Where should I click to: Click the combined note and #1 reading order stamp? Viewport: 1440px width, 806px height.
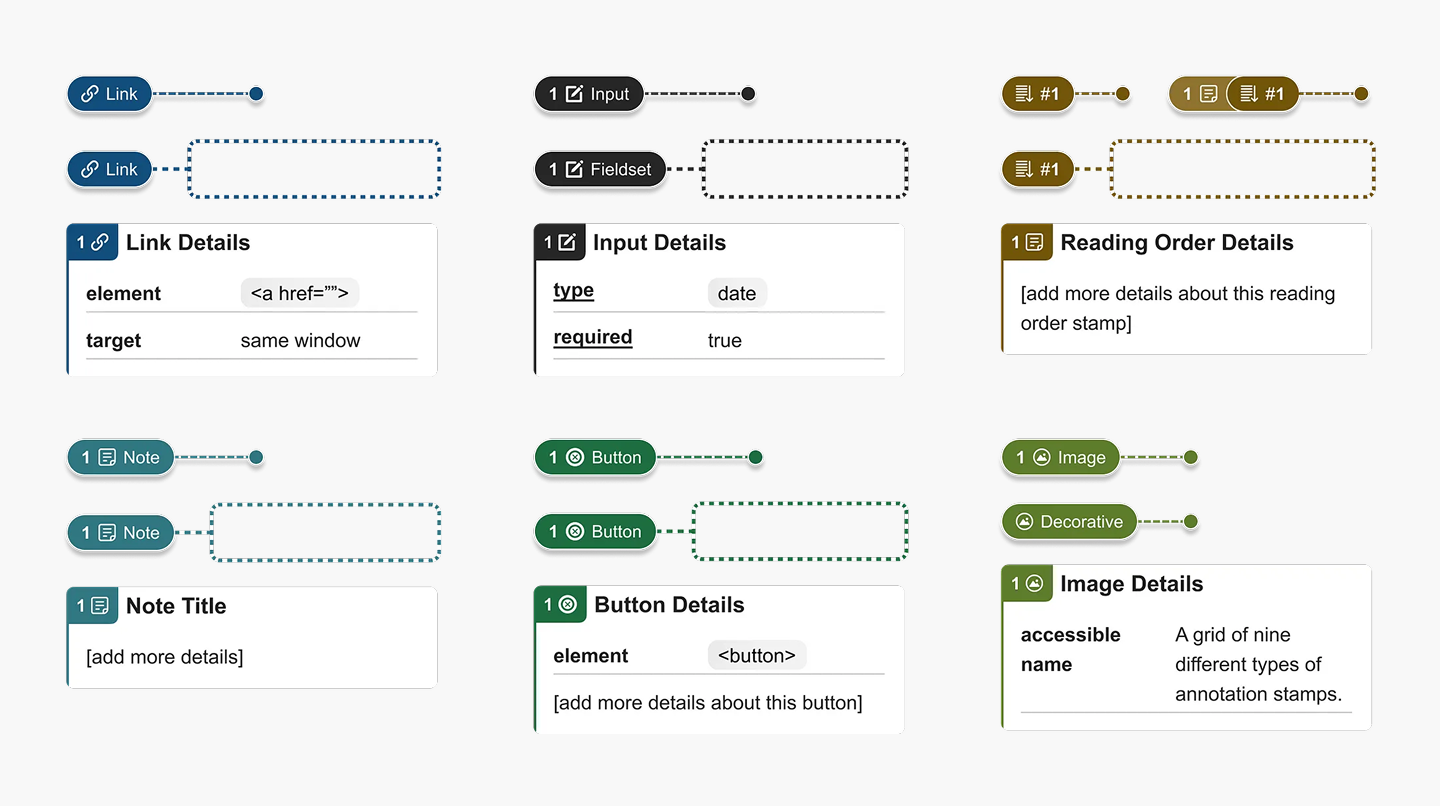pos(1234,94)
